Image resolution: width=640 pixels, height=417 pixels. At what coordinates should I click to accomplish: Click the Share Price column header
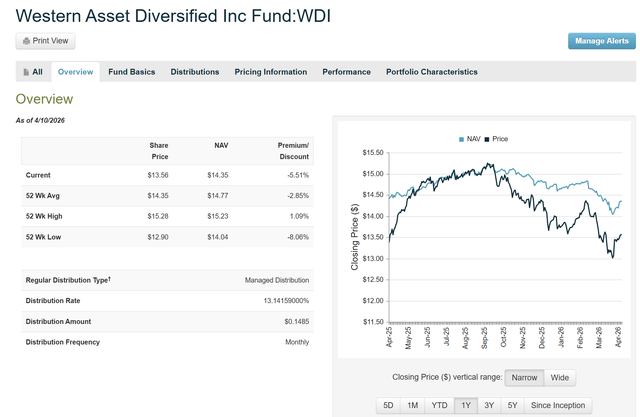pos(159,151)
